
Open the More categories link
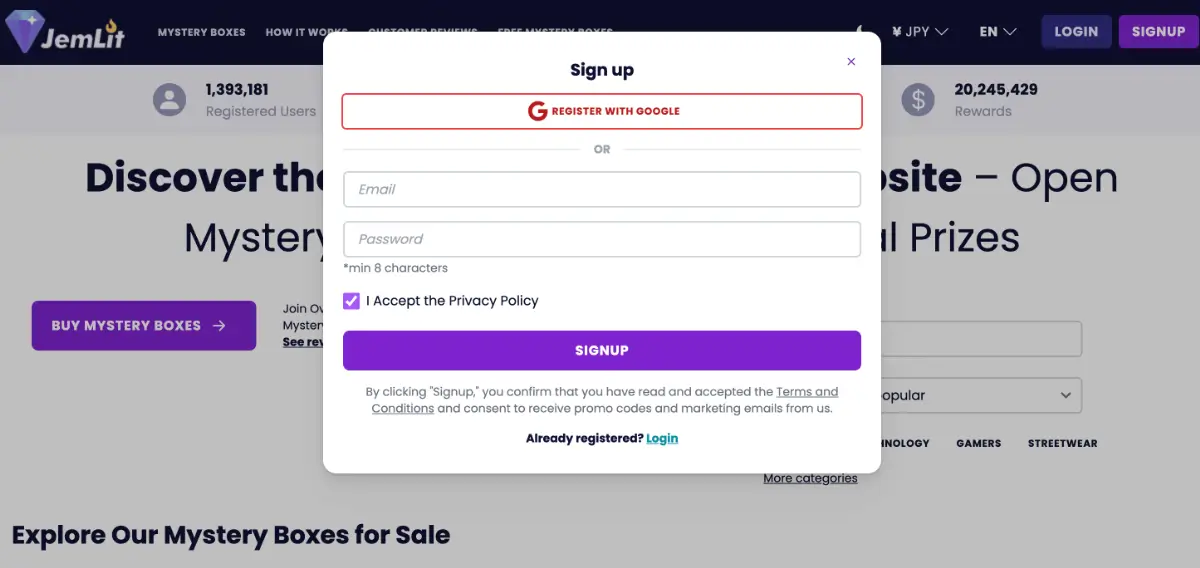pos(810,478)
